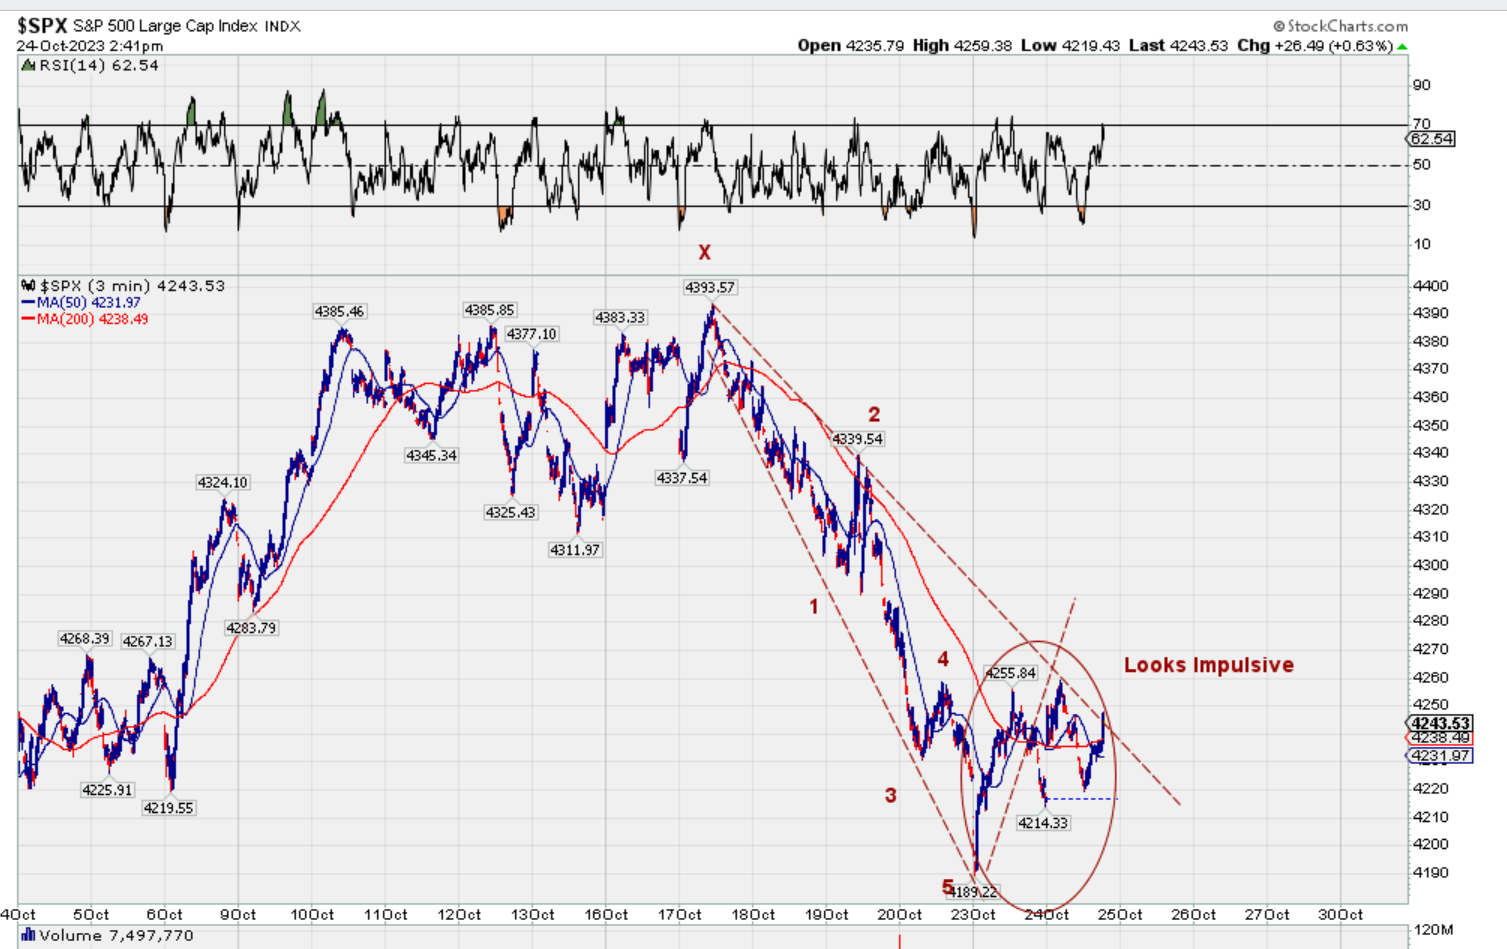The height and width of the screenshot is (949, 1507).
Task: Click the blue MA(50) legend line marker
Action: click(28, 302)
